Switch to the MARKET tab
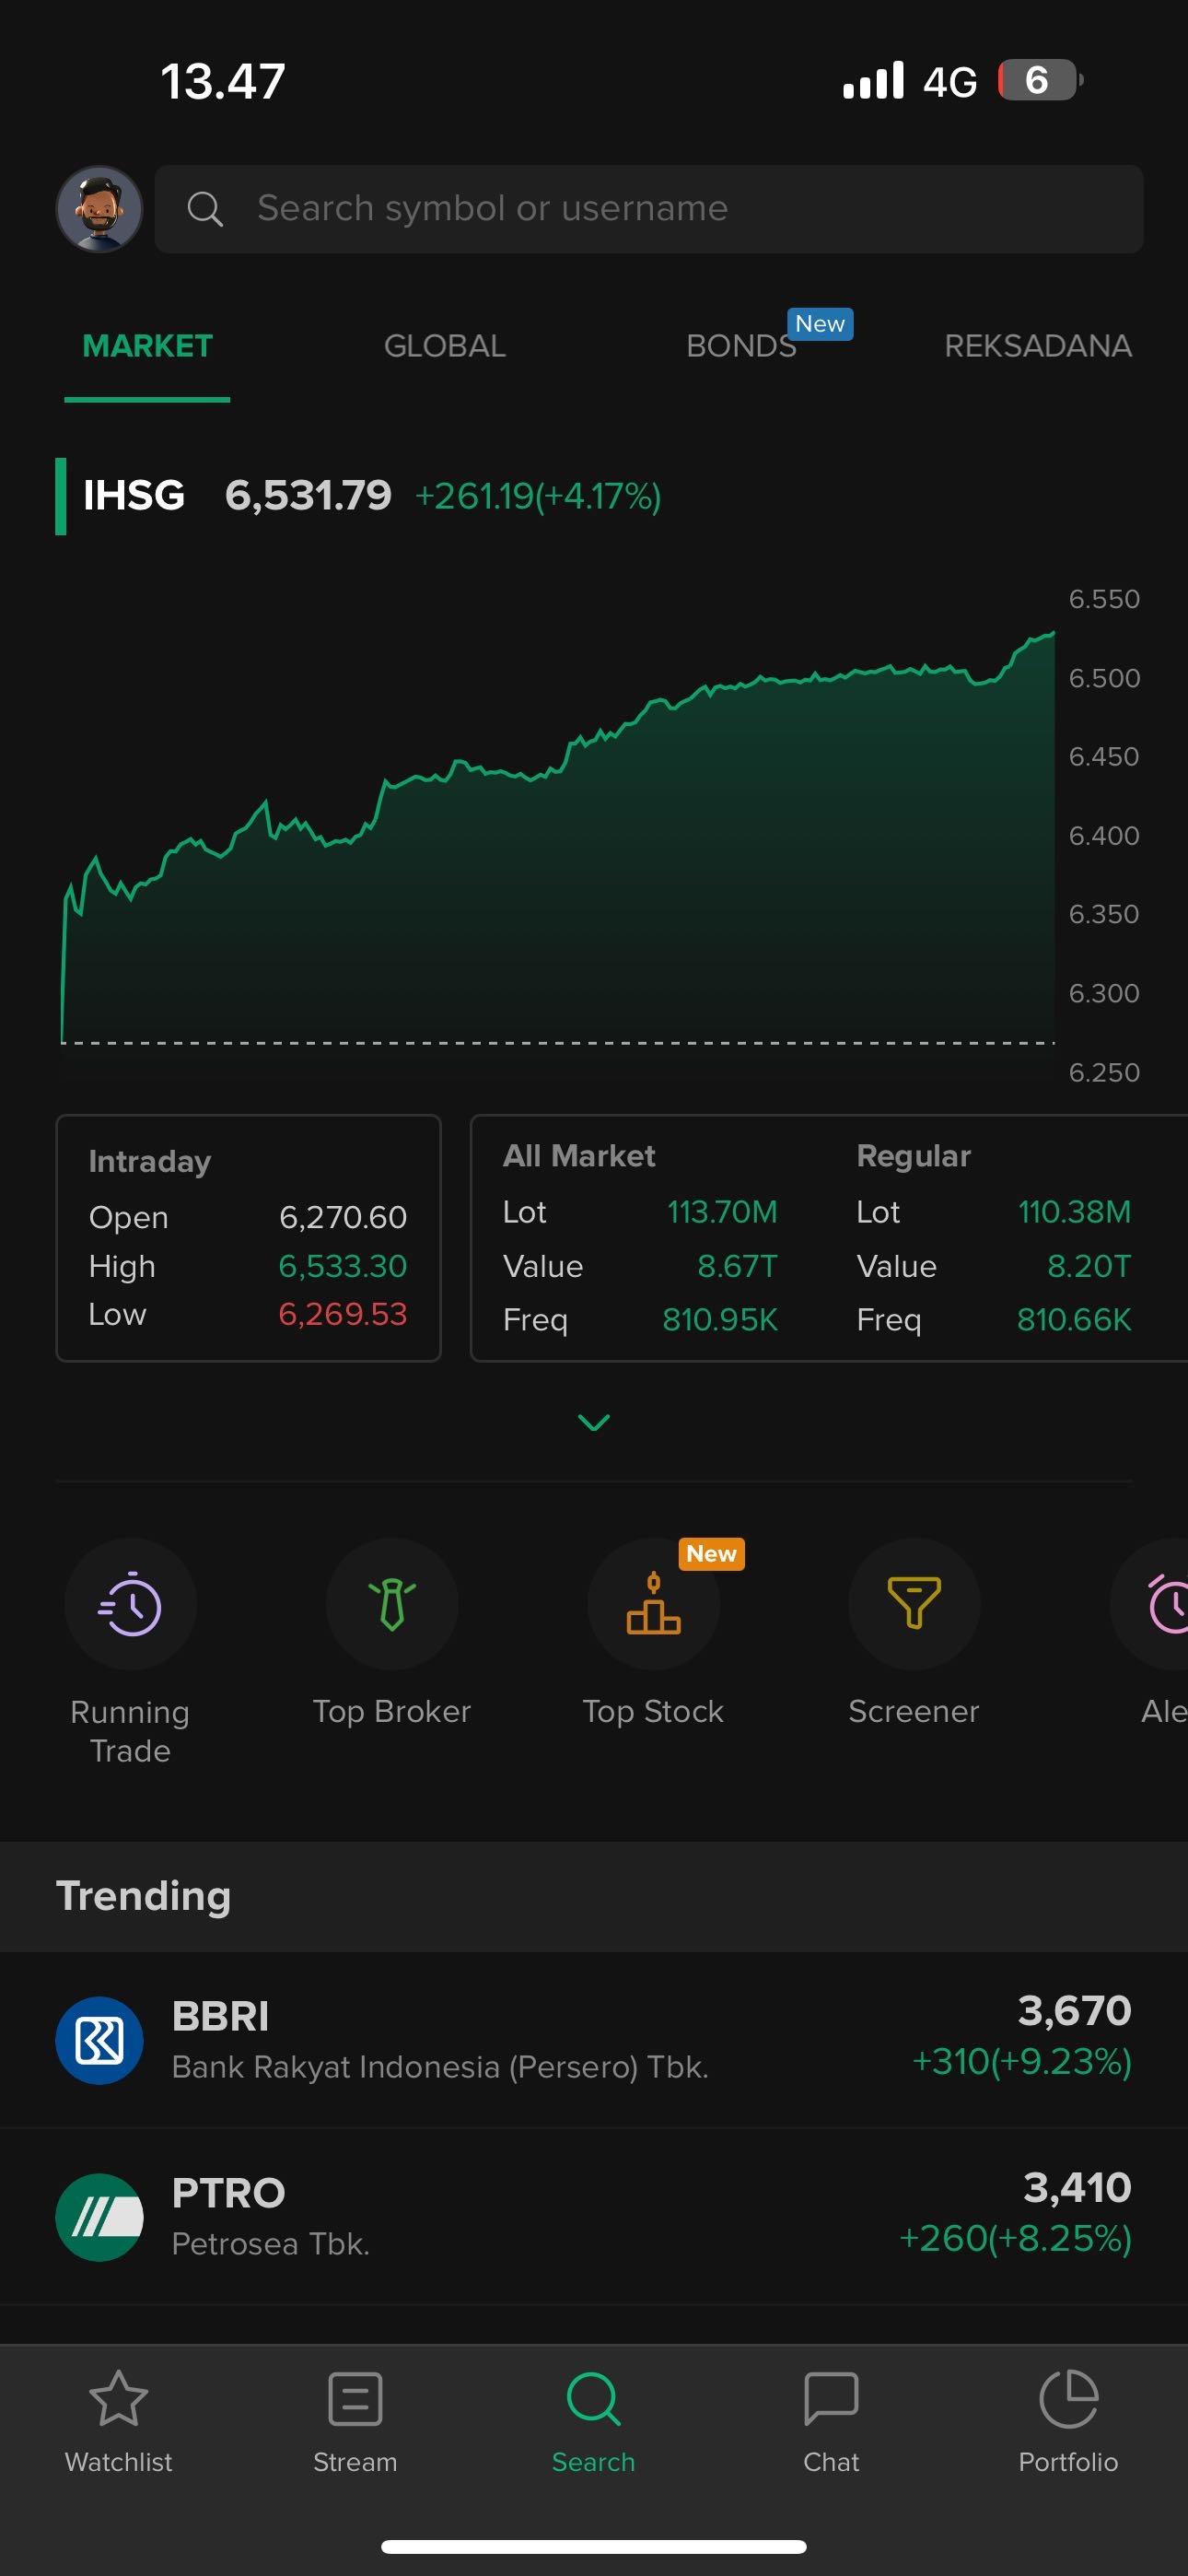This screenshot has width=1188, height=2576. pyautogui.click(x=147, y=346)
